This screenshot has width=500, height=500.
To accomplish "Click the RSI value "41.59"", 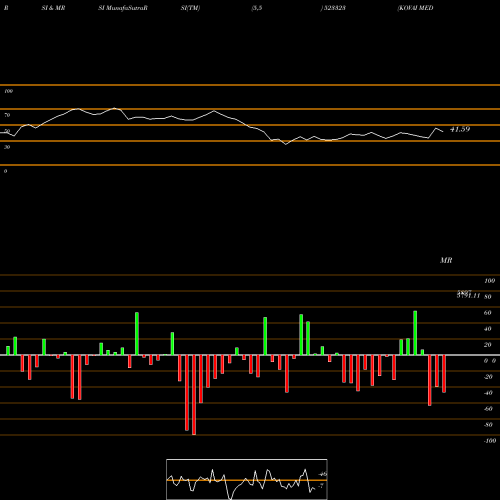I will [x=460, y=129].
